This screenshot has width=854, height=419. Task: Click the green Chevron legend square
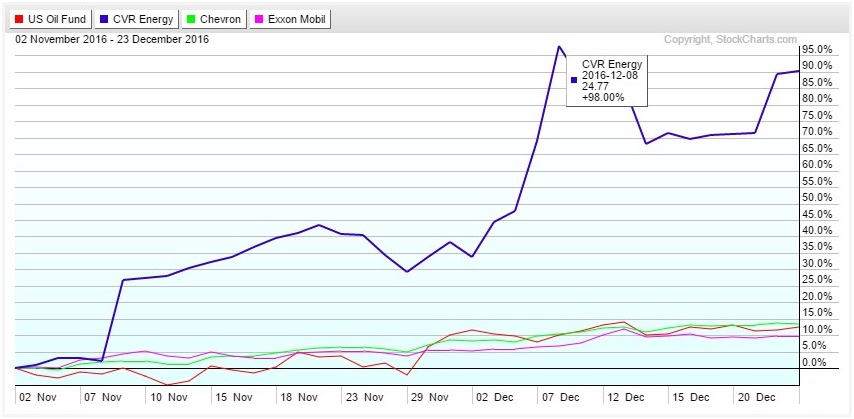point(191,19)
